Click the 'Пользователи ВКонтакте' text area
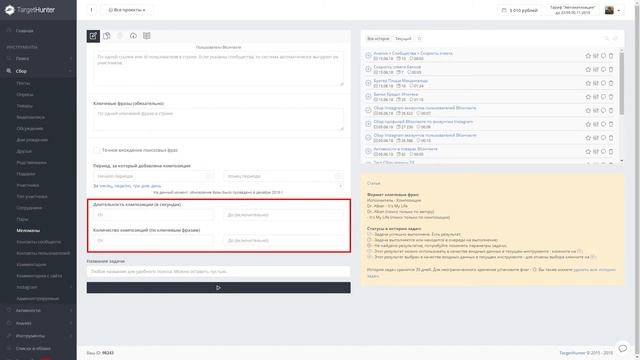 218,69
